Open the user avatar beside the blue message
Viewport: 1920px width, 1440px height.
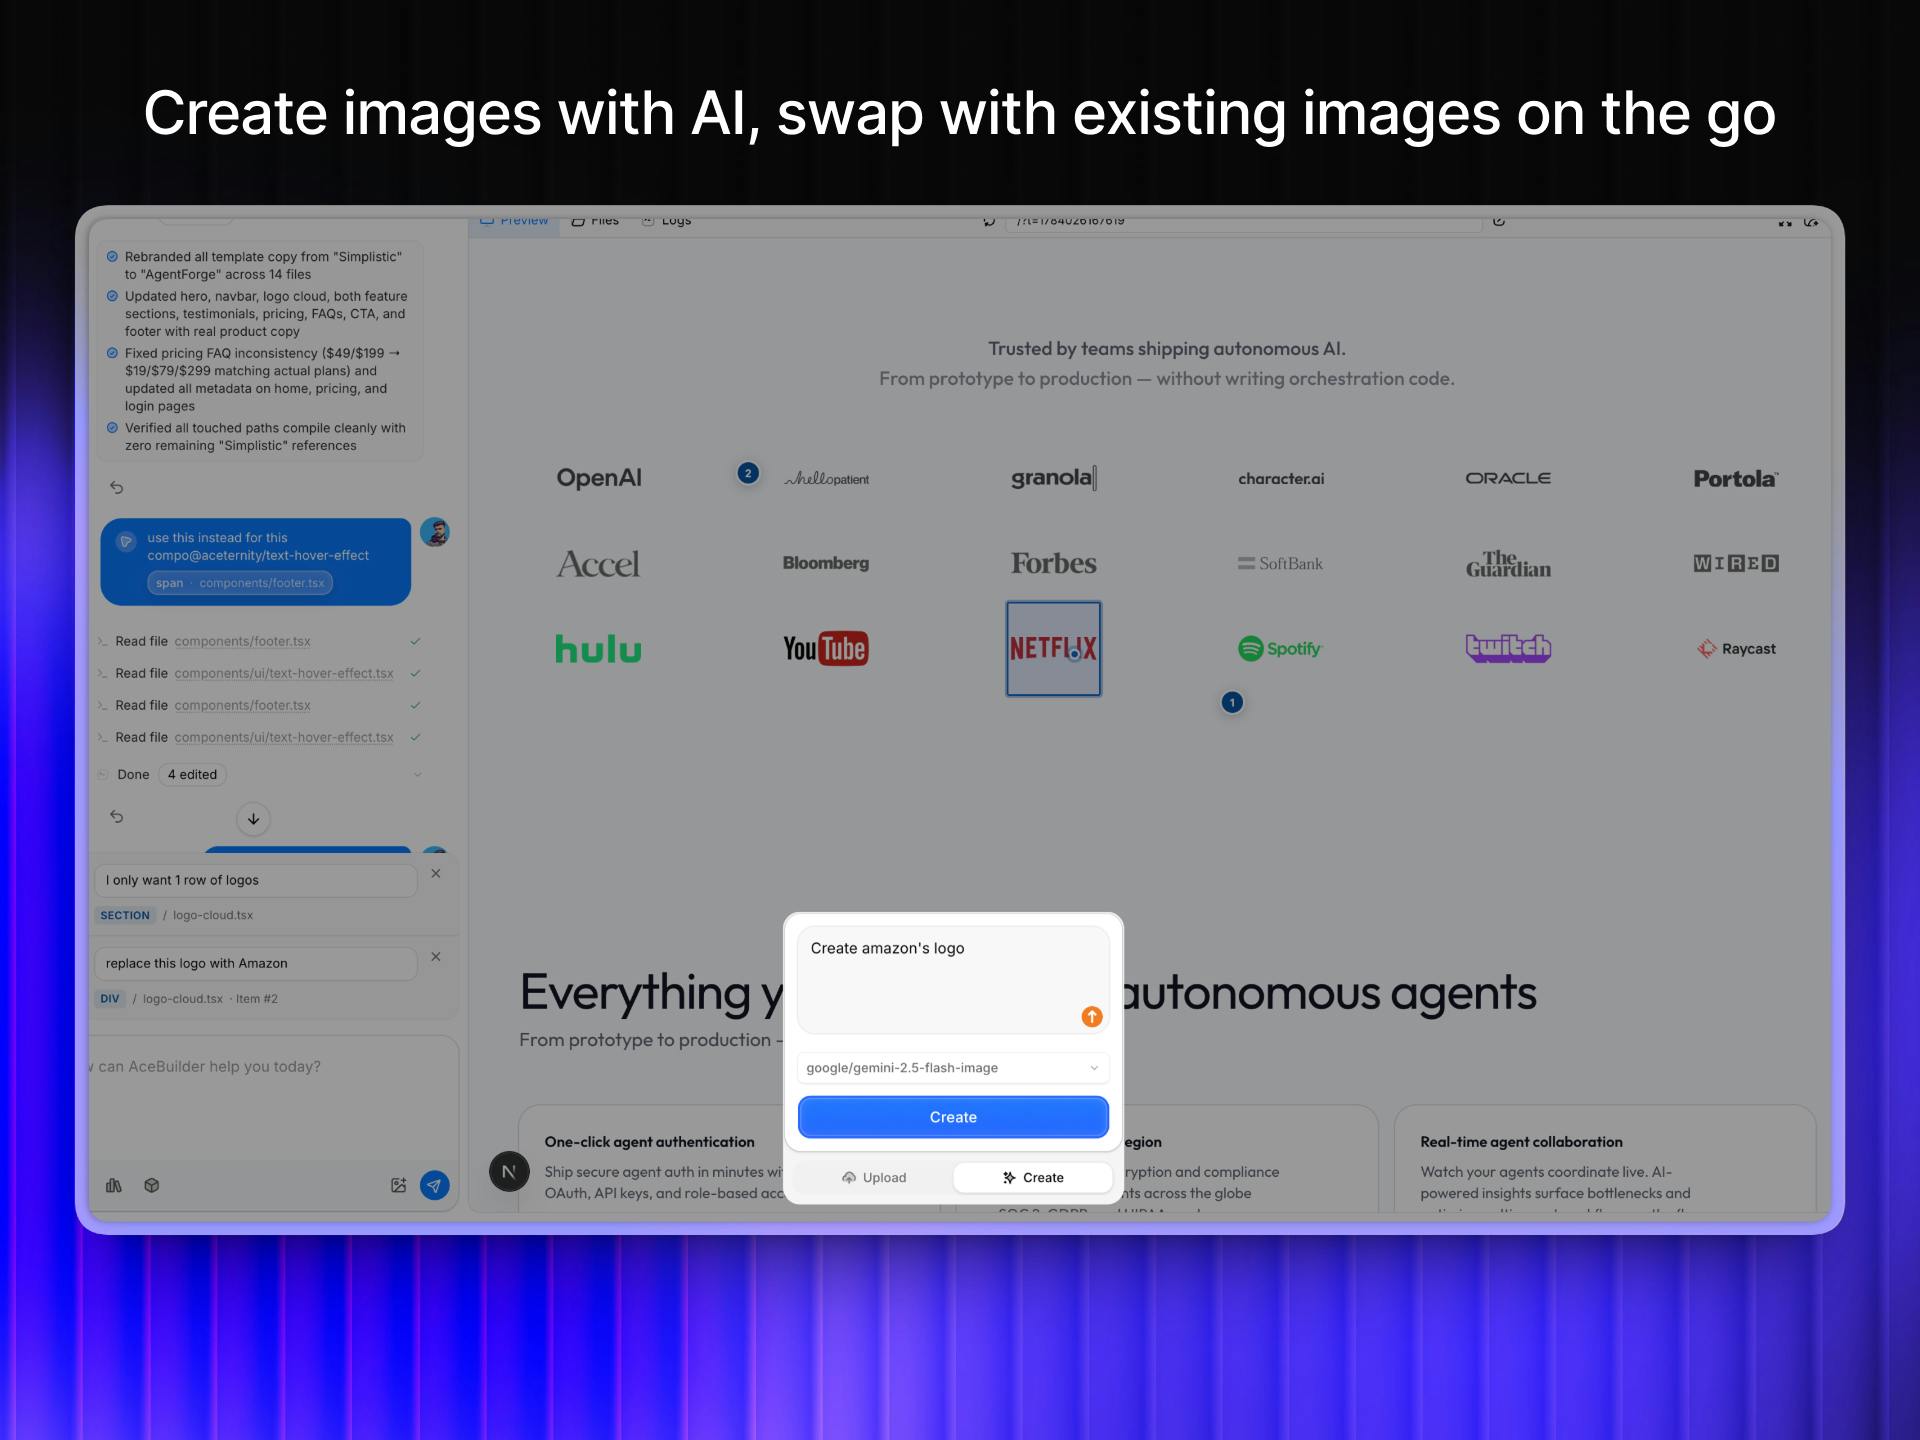(434, 532)
